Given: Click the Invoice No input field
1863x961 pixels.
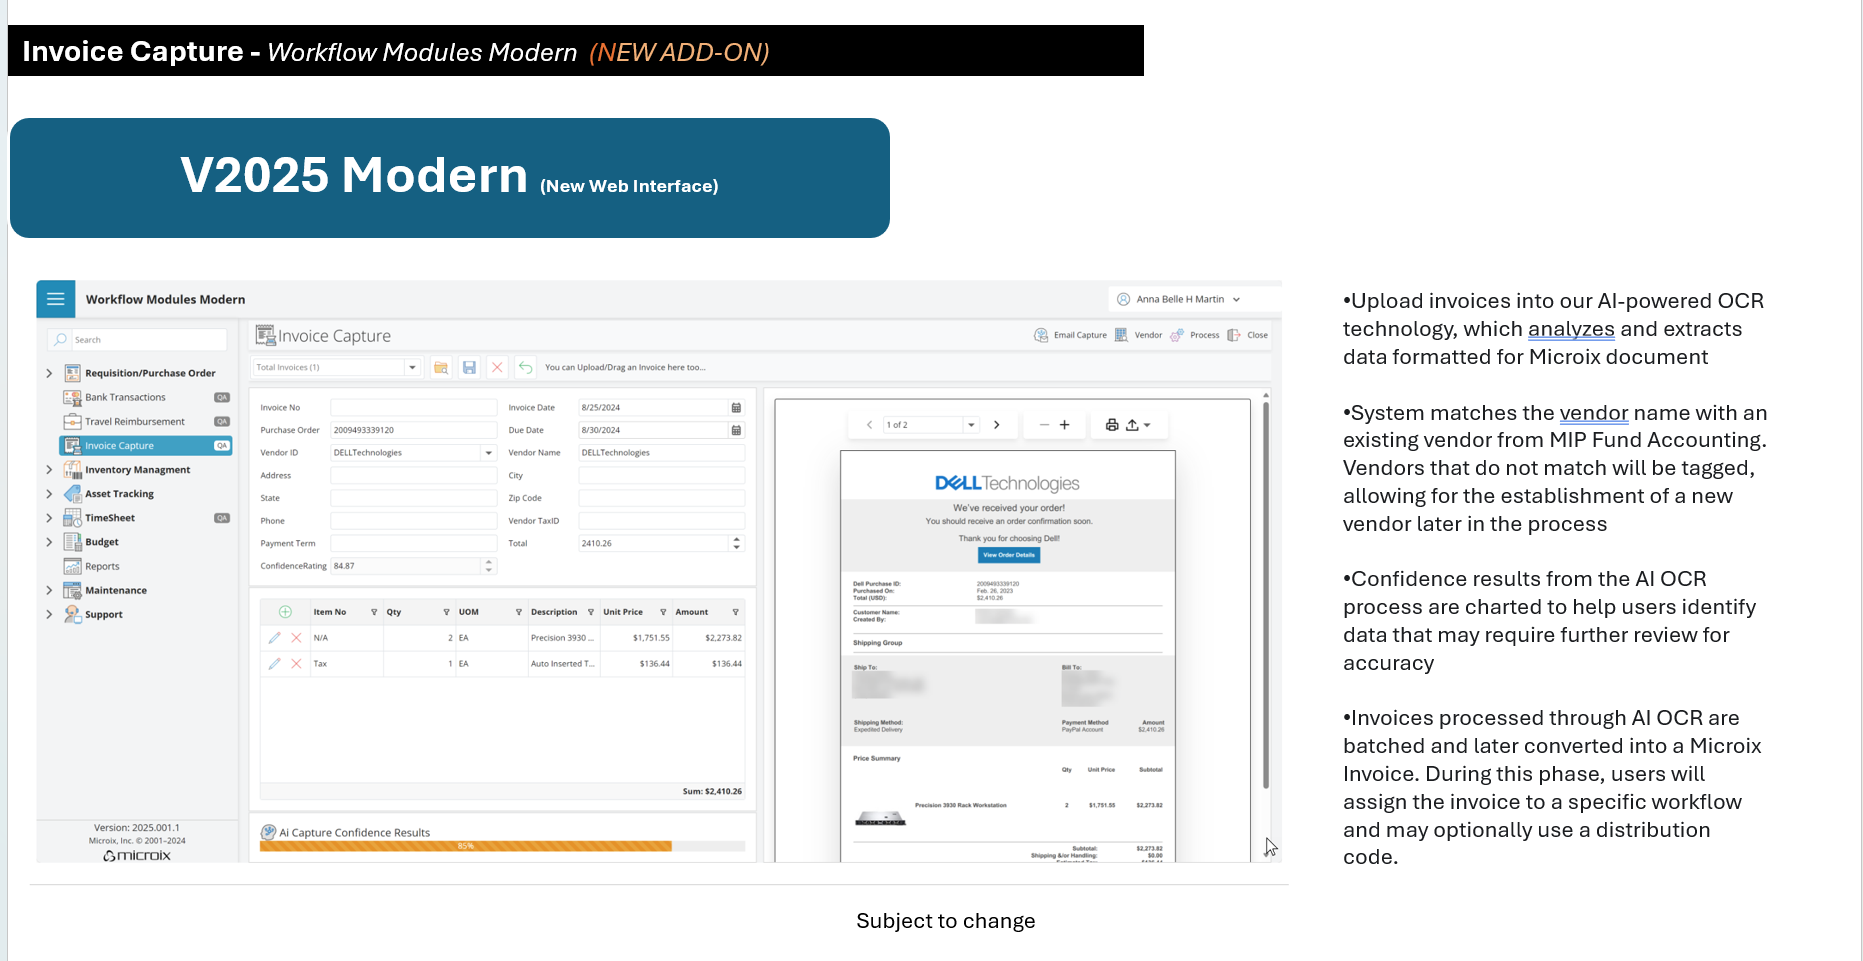Looking at the screenshot, I should [x=413, y=408].
